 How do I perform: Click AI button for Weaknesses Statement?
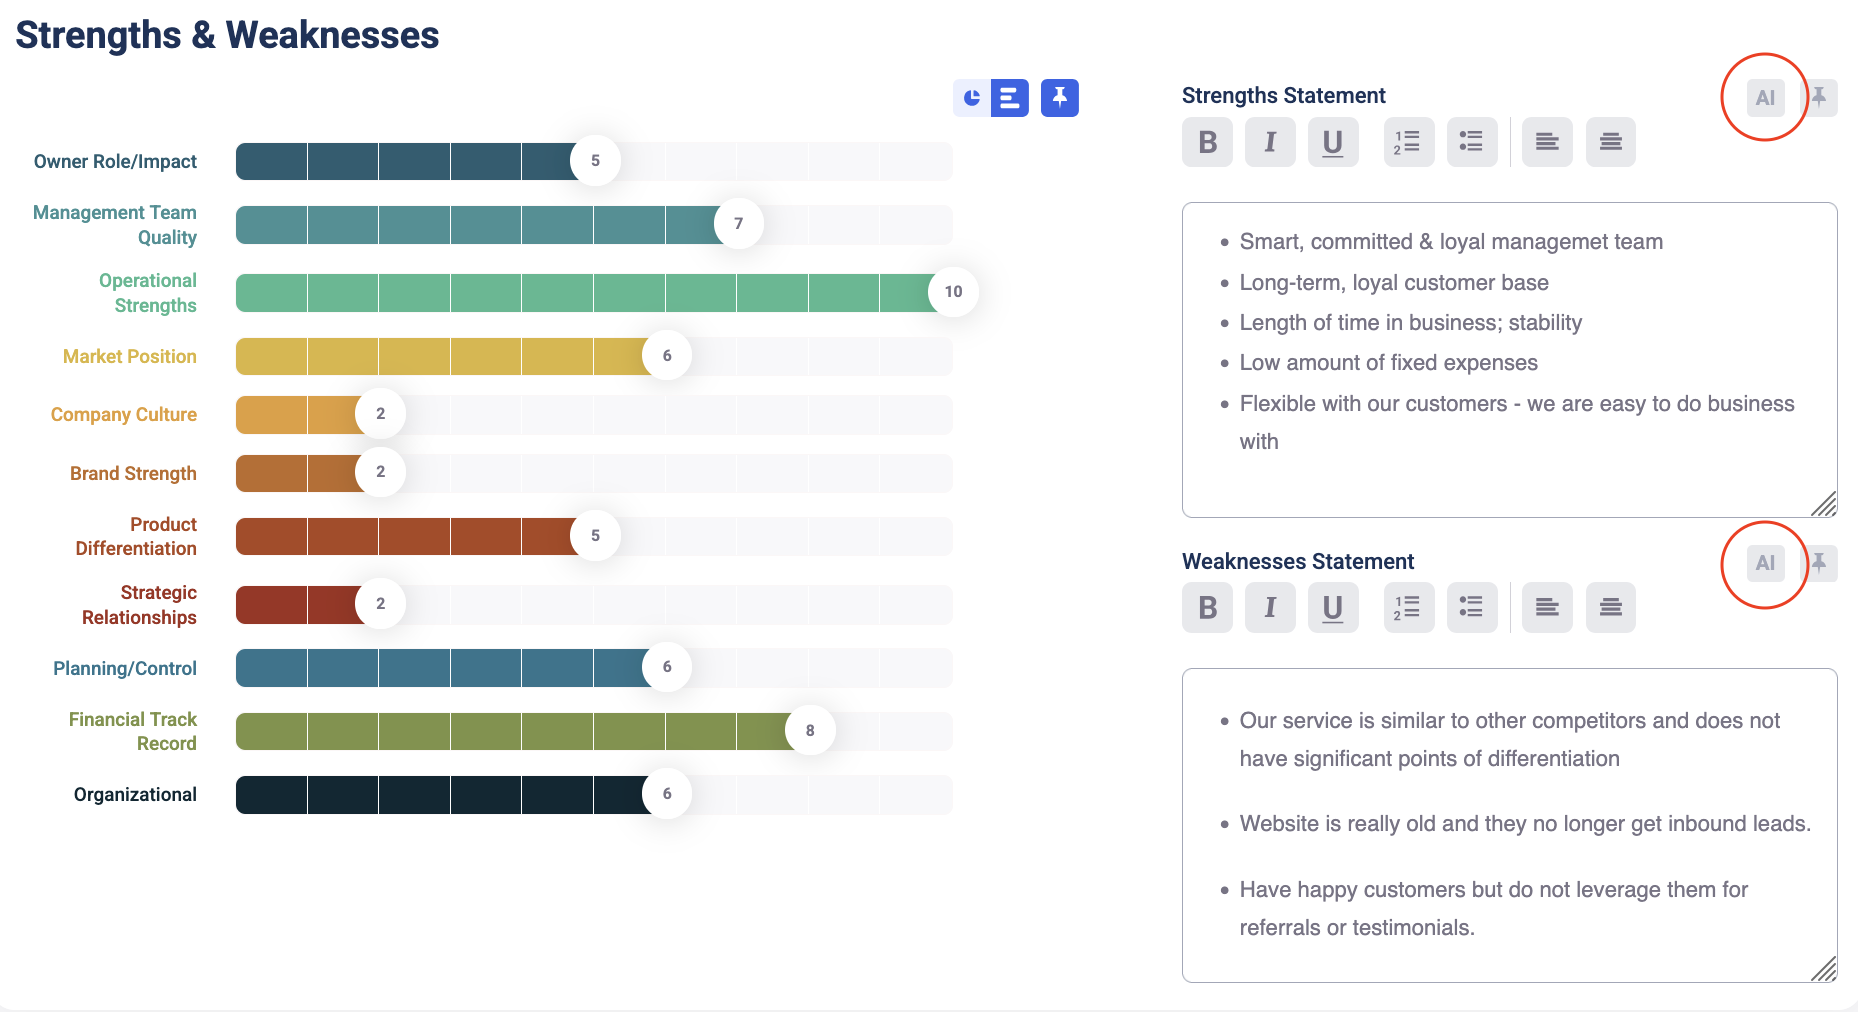click(1765, 563)
